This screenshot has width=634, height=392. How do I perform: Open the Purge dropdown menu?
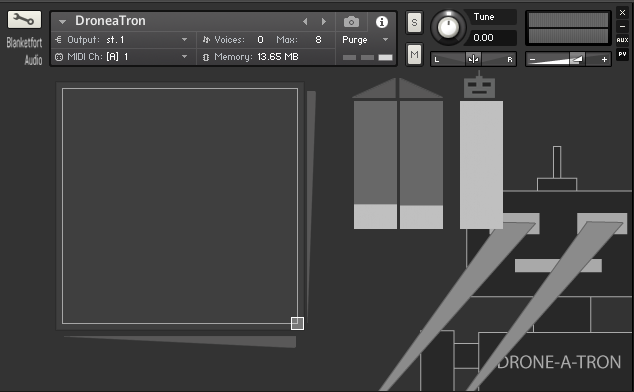[365, 40]
